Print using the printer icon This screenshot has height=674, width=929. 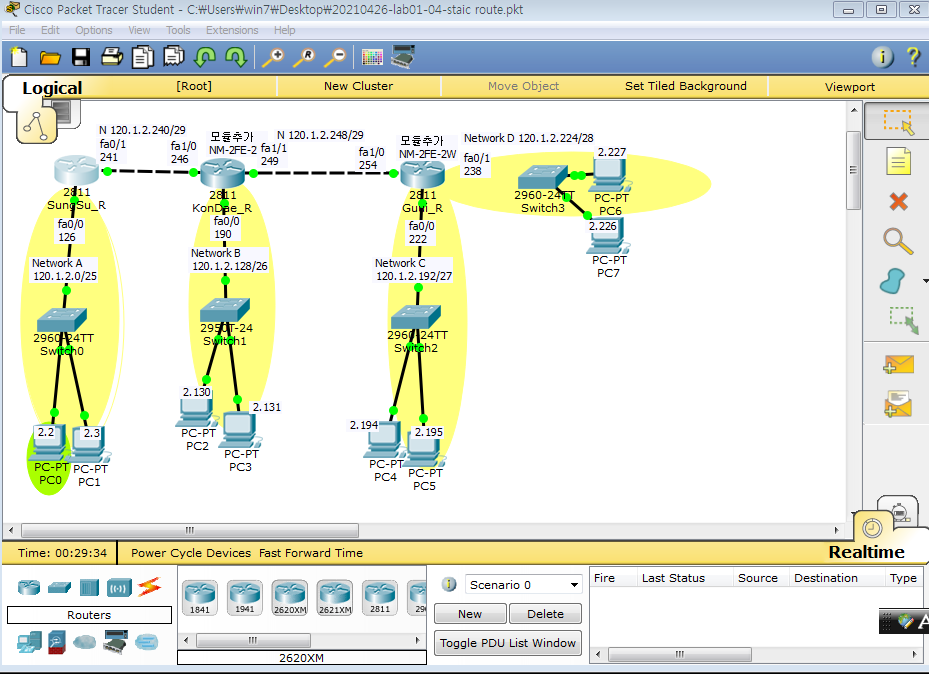[112, 57]
